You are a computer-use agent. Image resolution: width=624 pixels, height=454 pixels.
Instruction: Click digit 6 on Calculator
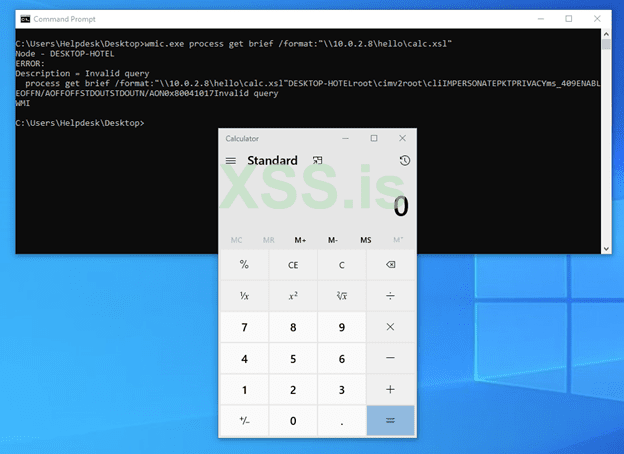(x=341, y=358)
